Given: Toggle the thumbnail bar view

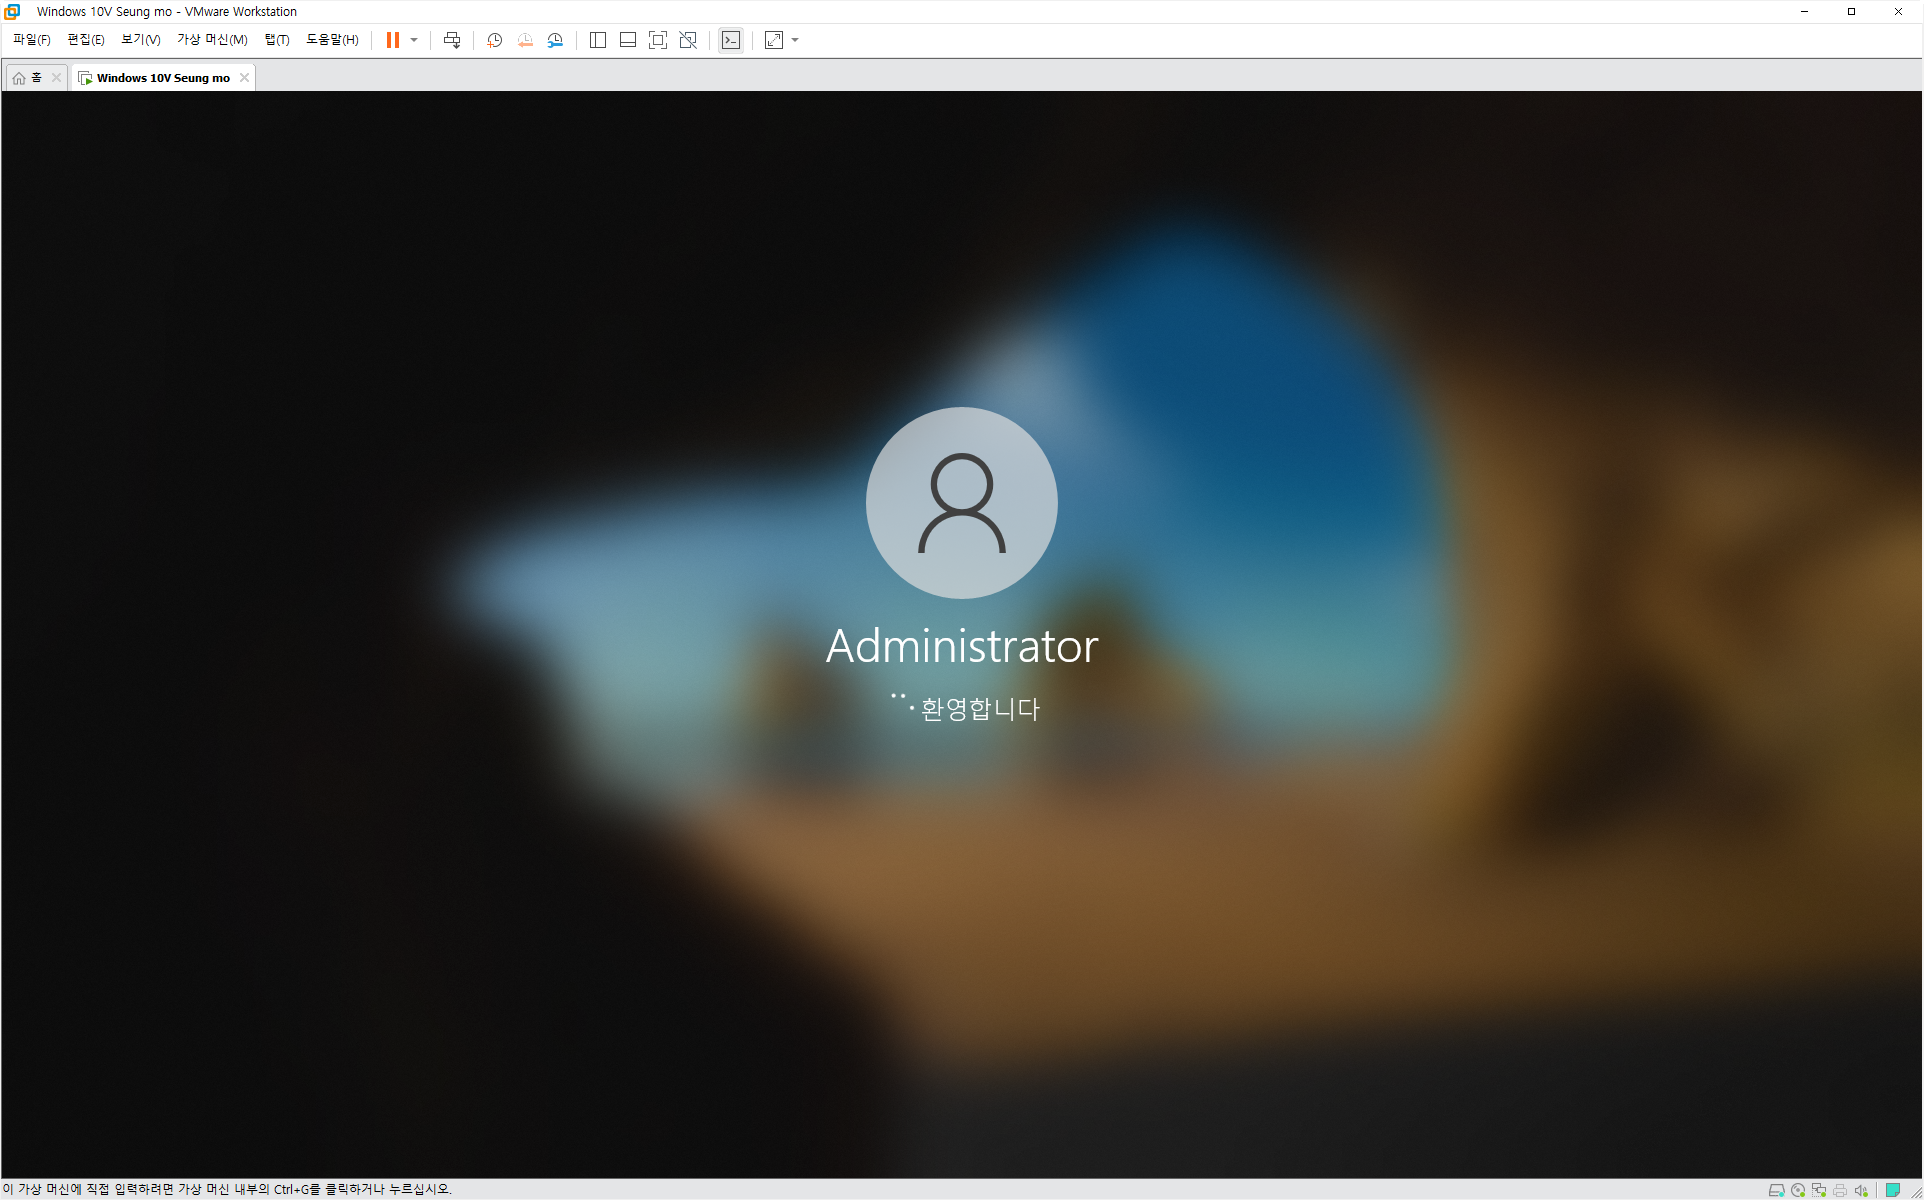Looking at the screenshot, I should [x=628, y=40].
